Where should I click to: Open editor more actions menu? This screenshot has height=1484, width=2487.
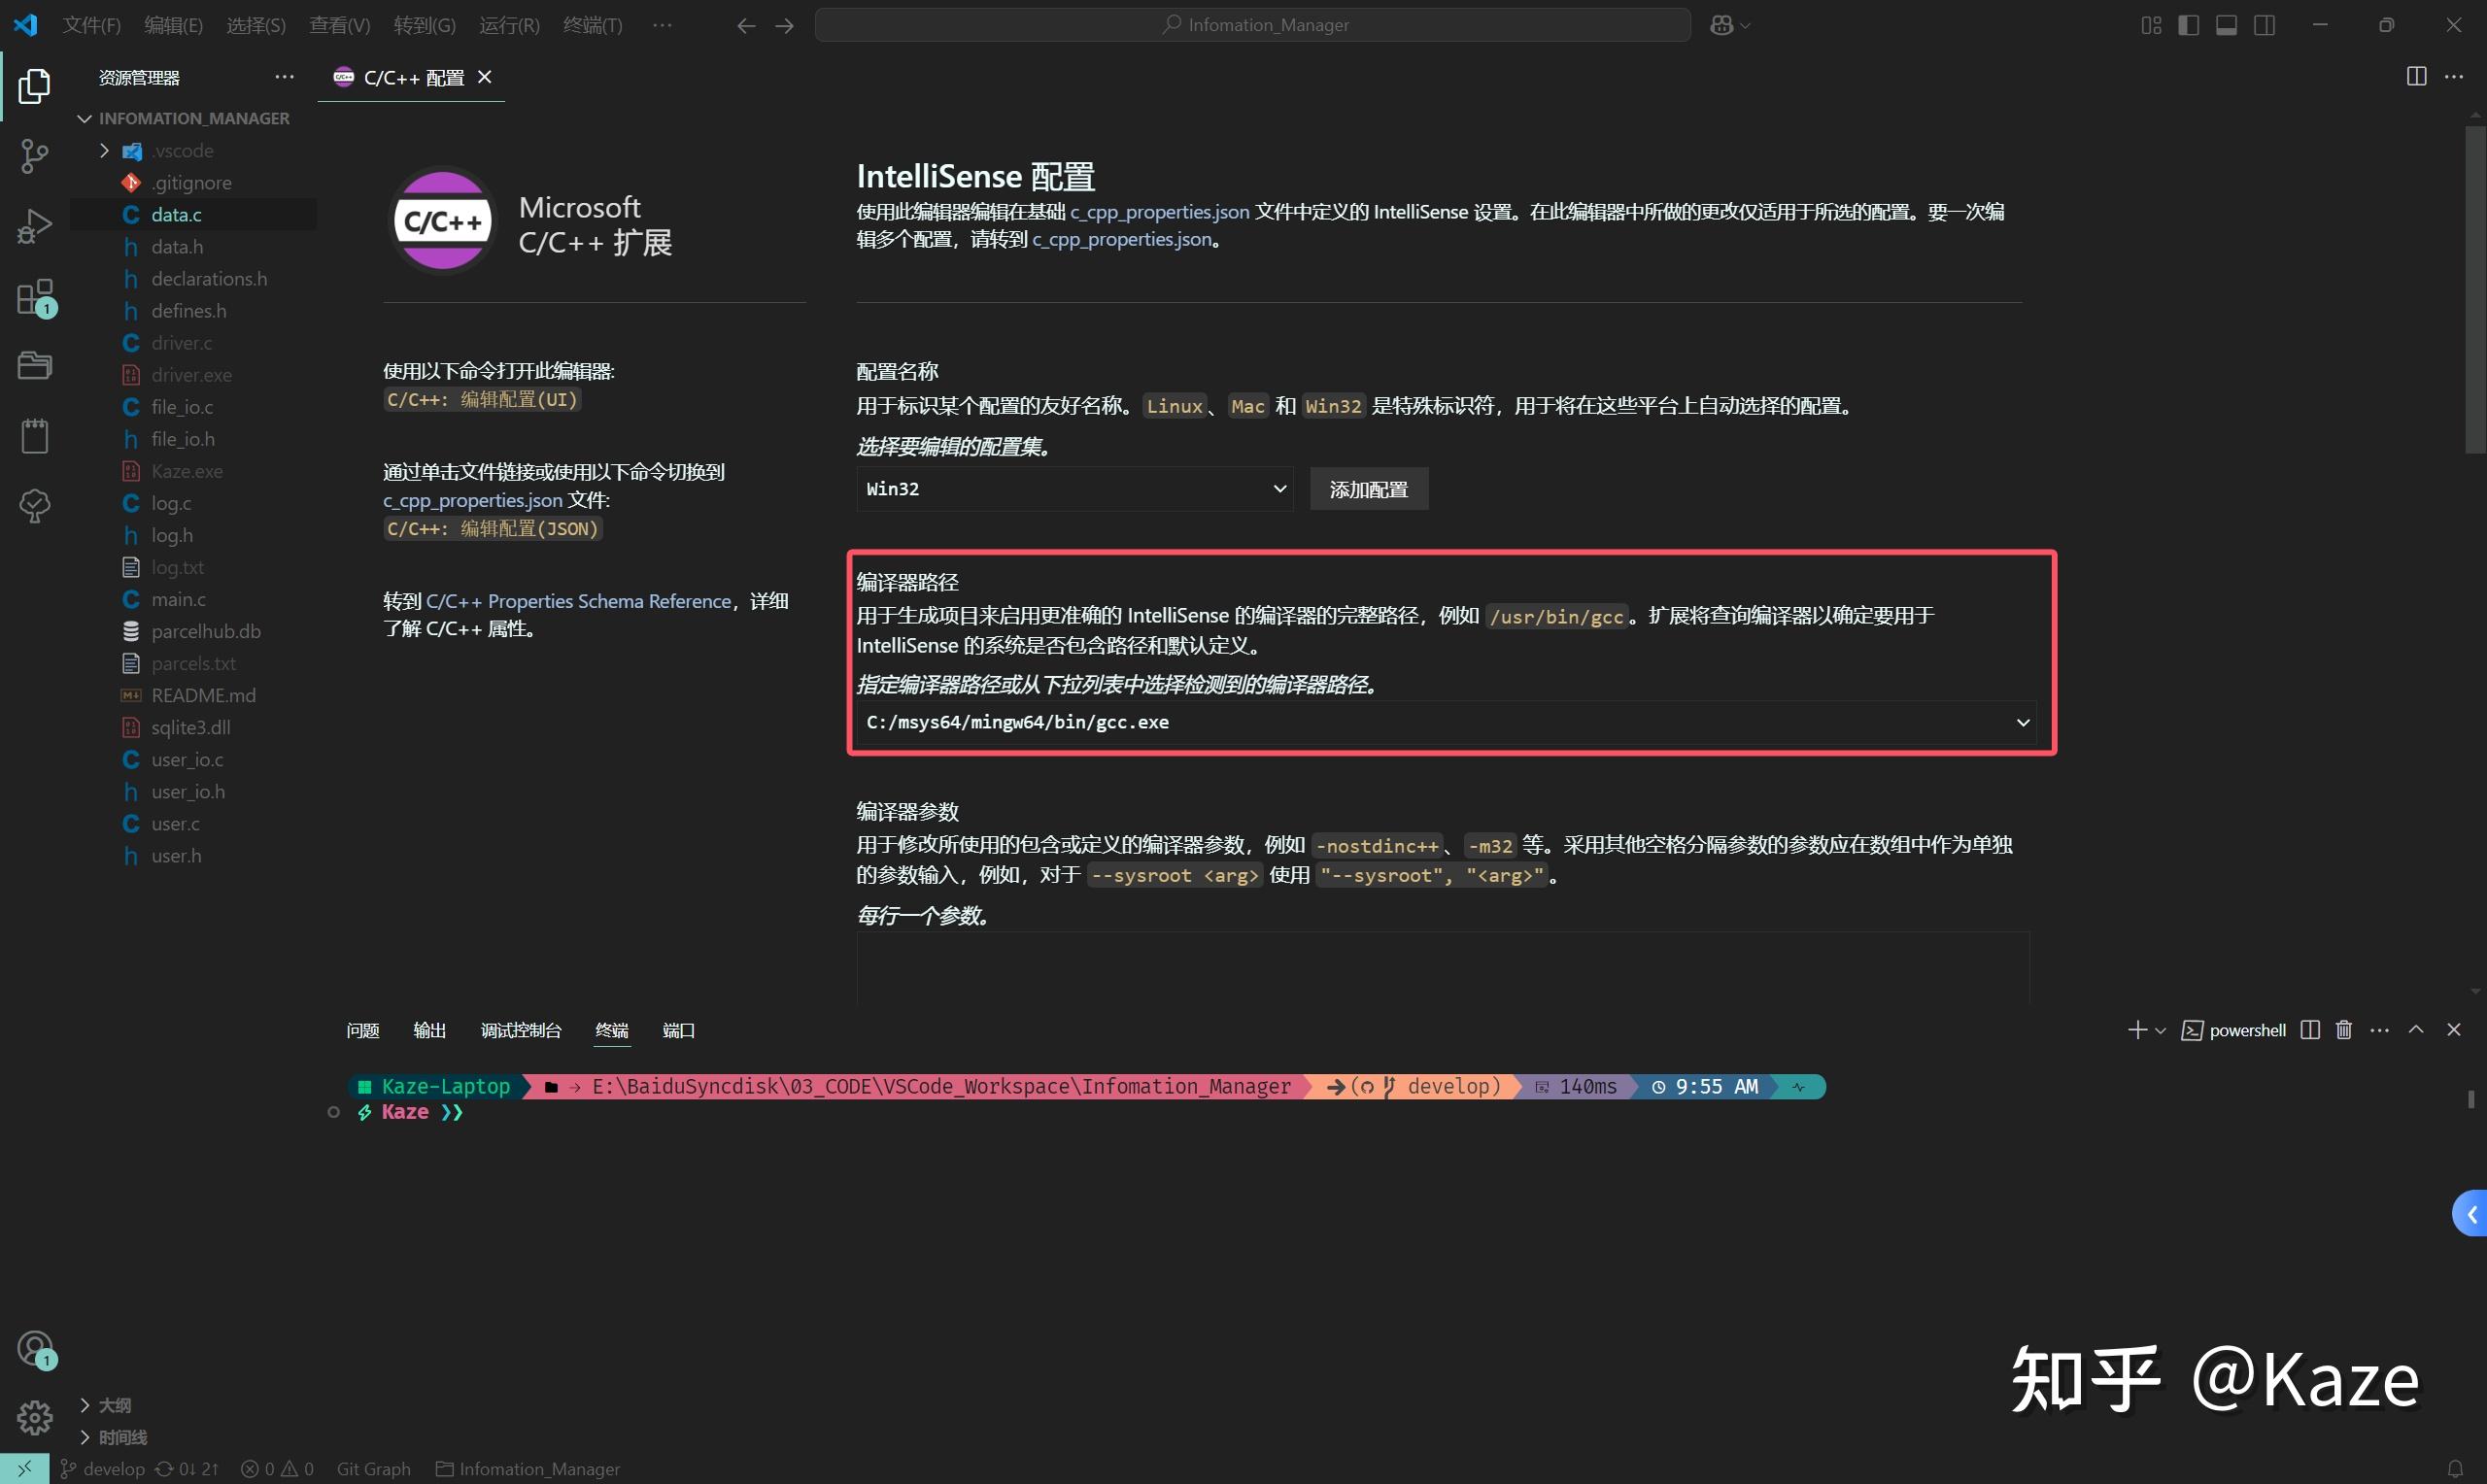click(2454, 76)
